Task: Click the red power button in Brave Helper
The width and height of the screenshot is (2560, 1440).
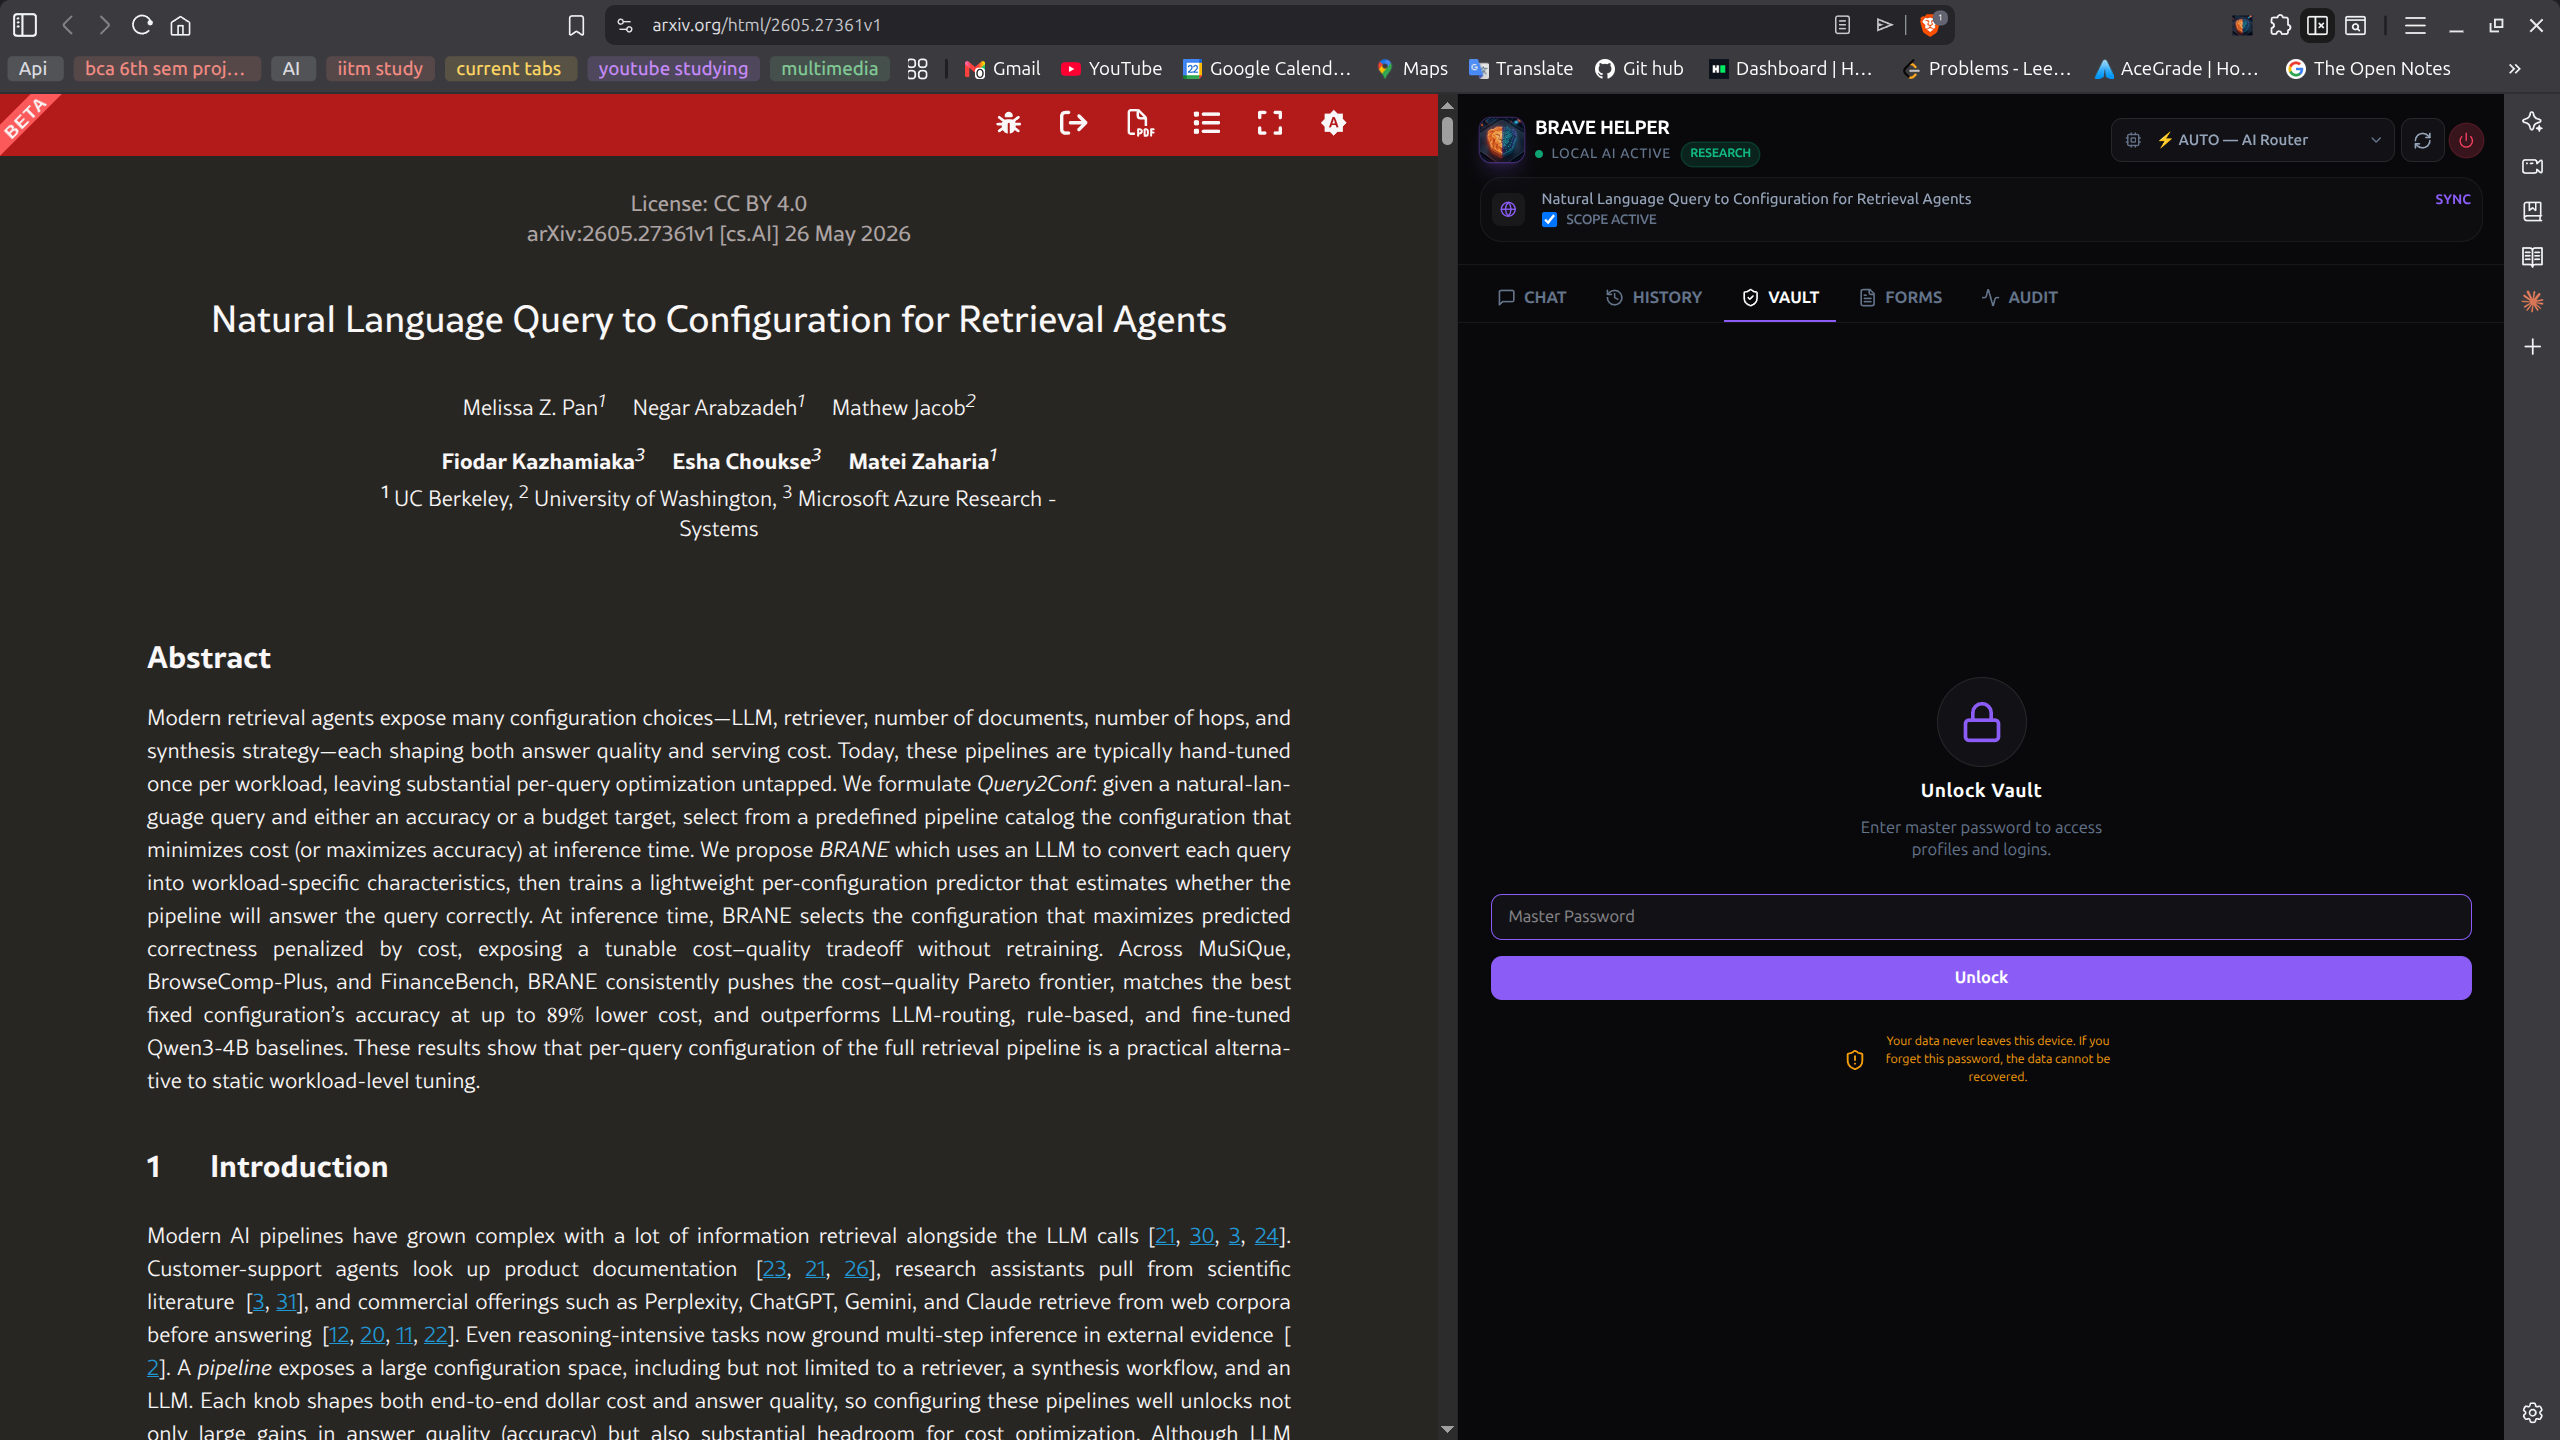Action: [x=2466, y=140]
